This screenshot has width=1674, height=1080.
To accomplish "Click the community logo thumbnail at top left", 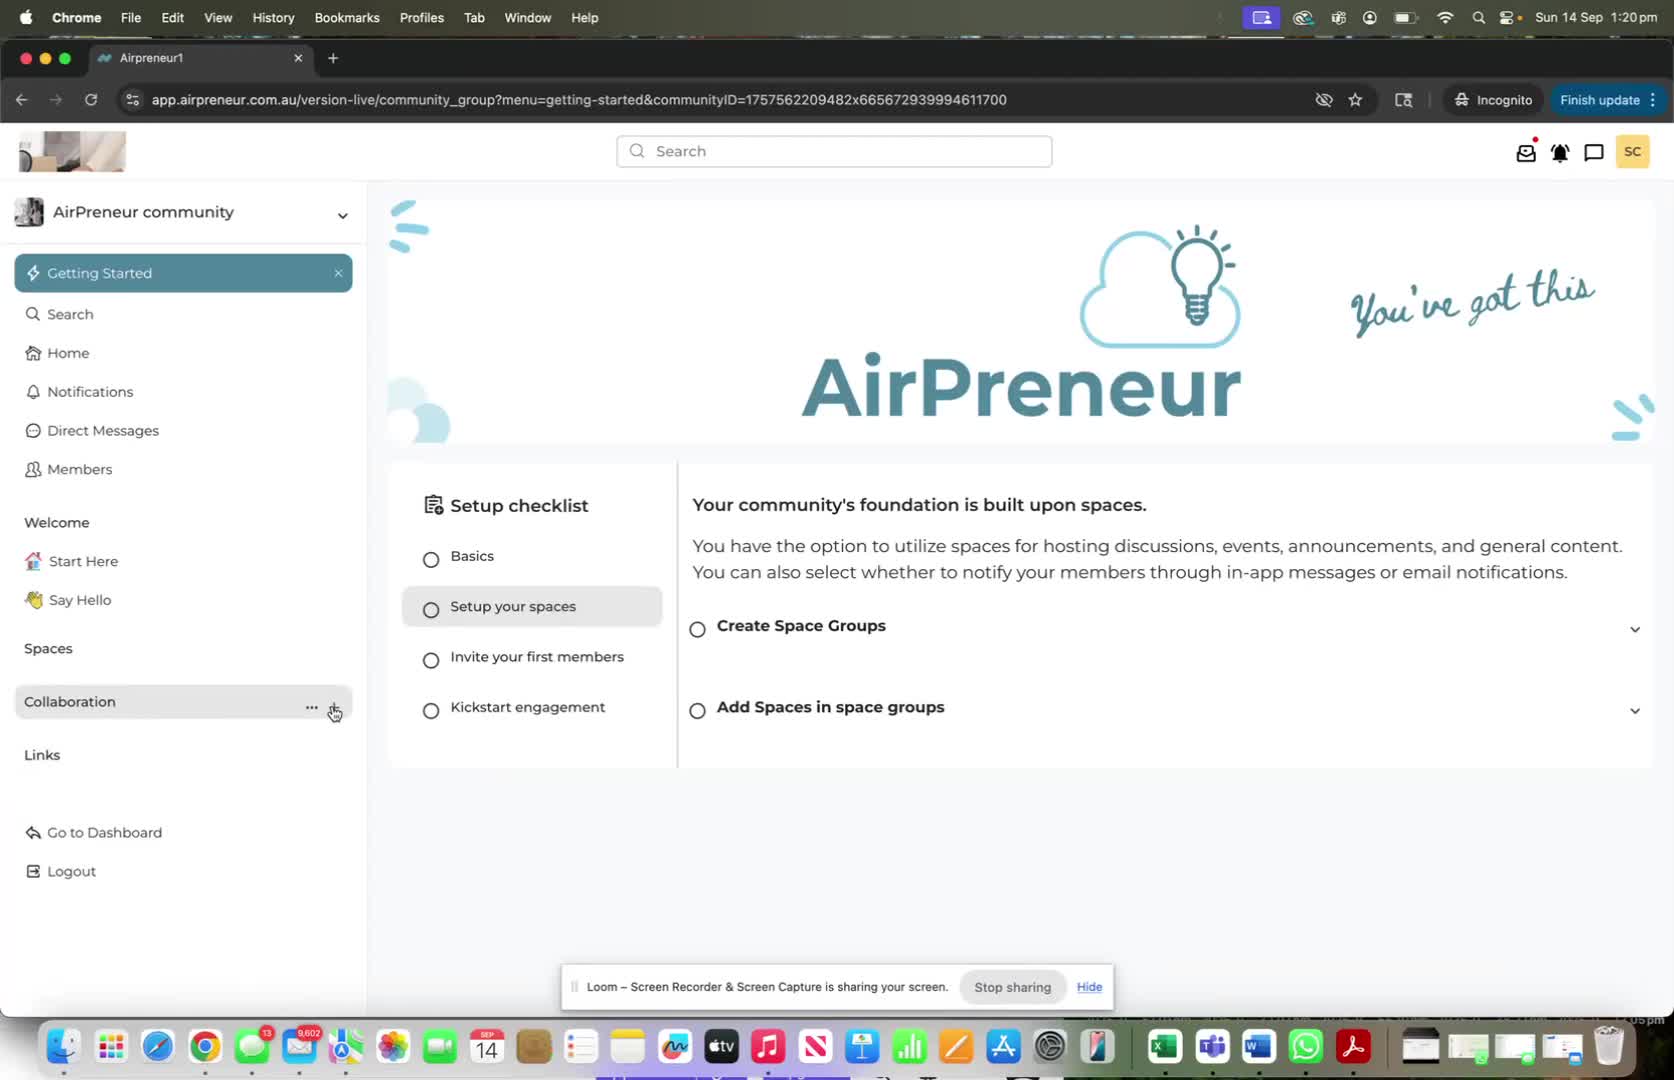I will tap(72, 152).
